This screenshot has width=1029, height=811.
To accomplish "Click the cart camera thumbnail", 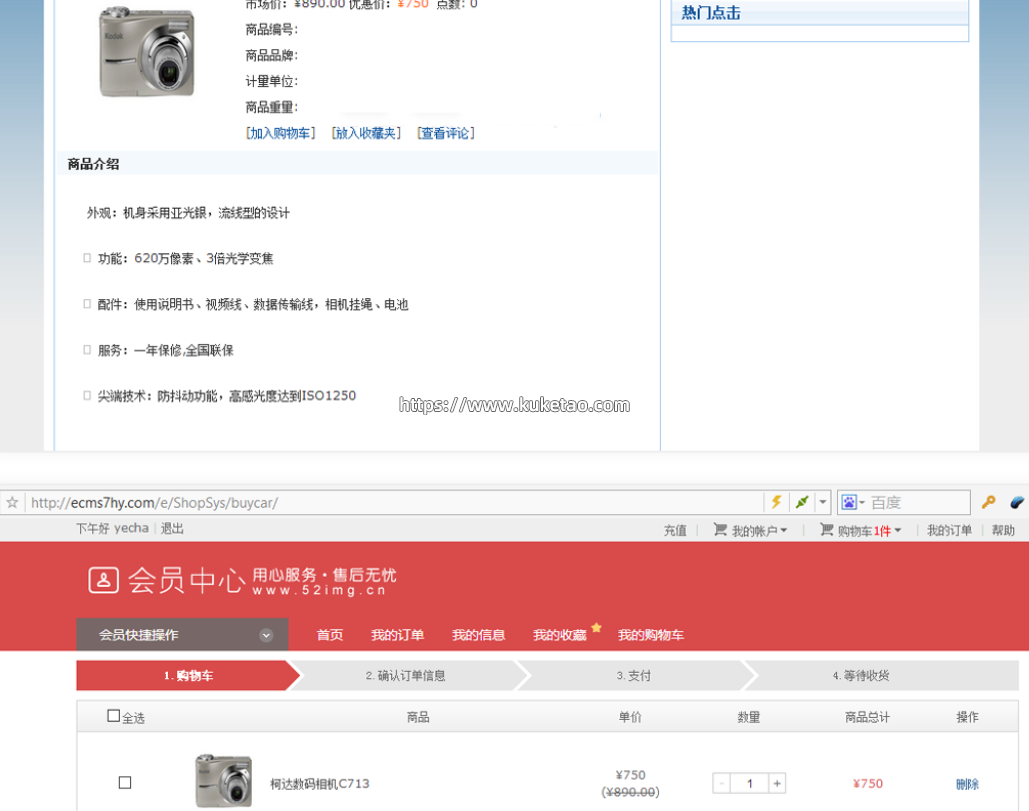I will (x=223, y=780).
